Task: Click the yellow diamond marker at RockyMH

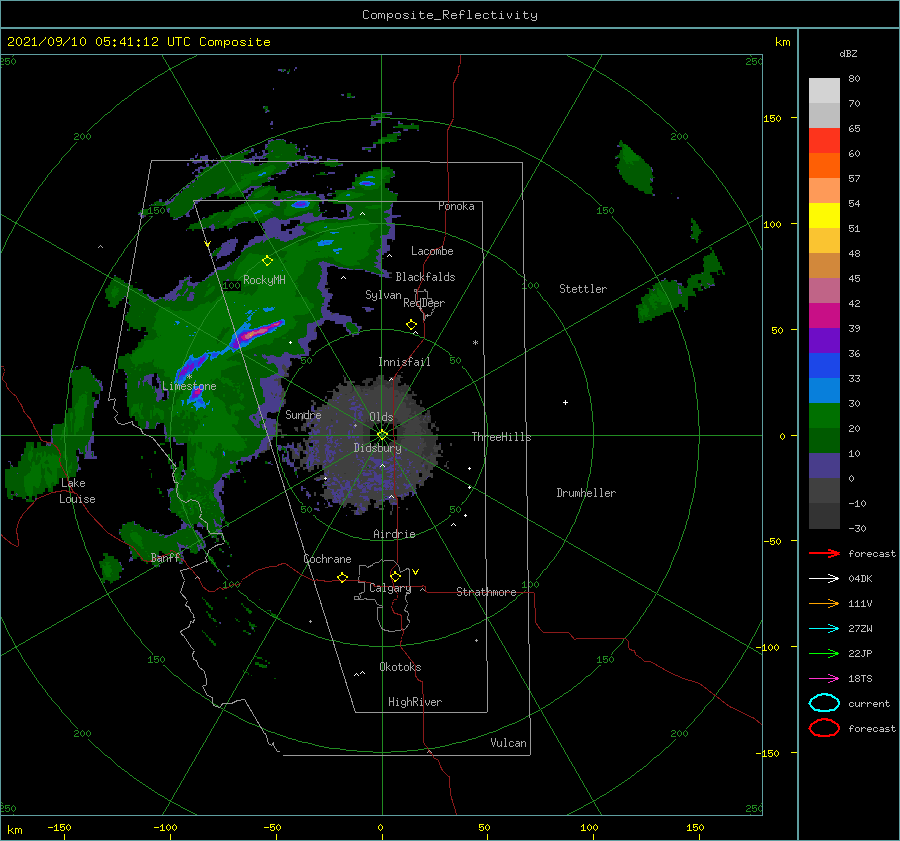Action: tap(267, 261)
